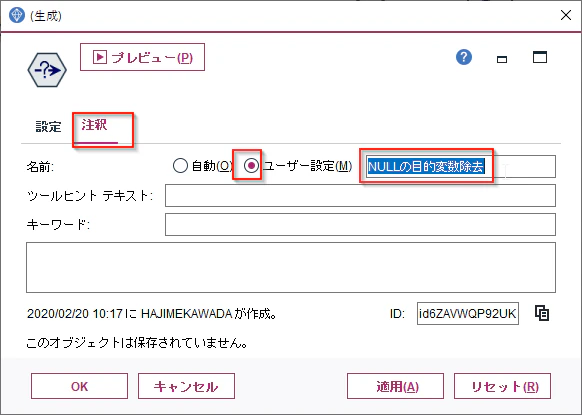
Task: Click the キャンセル button
Action: pyautogui.click(x=186, y=386)
